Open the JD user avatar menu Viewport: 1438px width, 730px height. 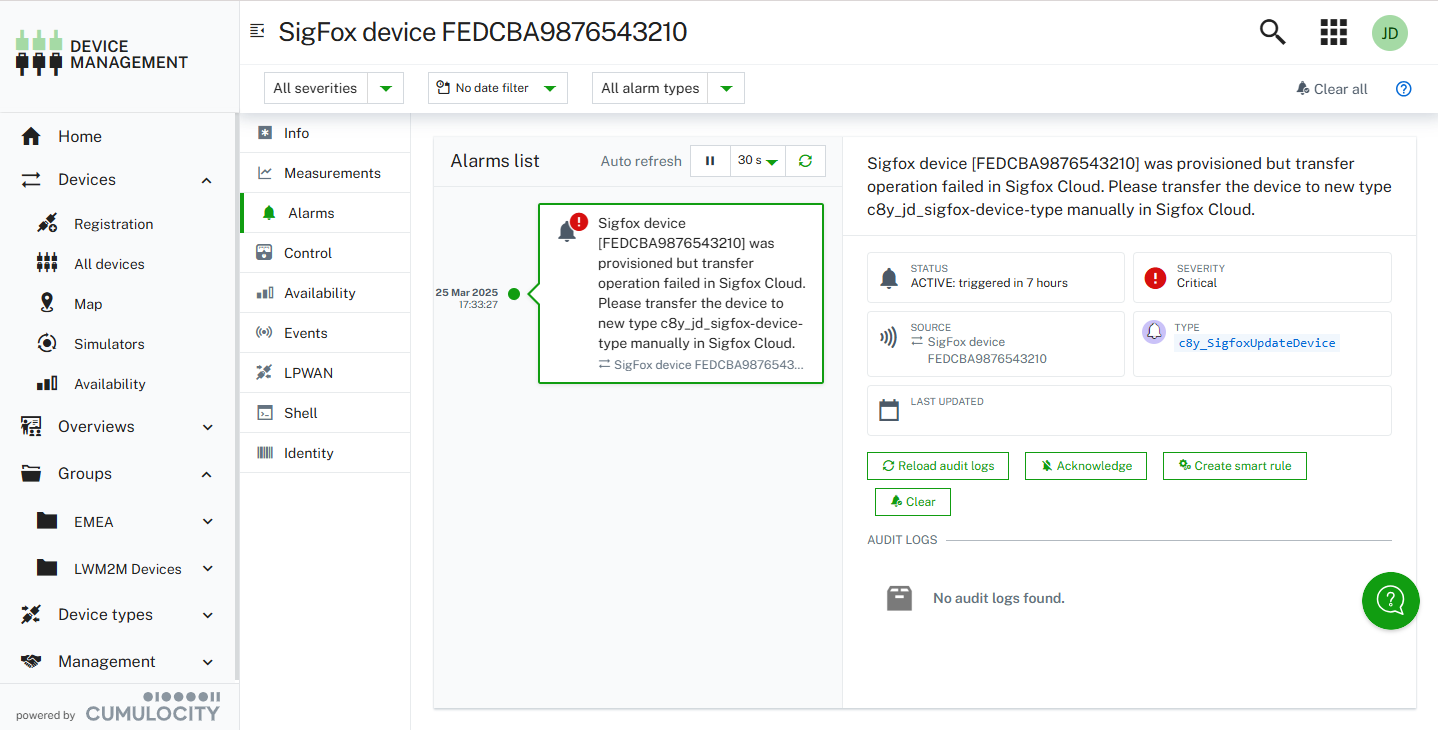1389,33
